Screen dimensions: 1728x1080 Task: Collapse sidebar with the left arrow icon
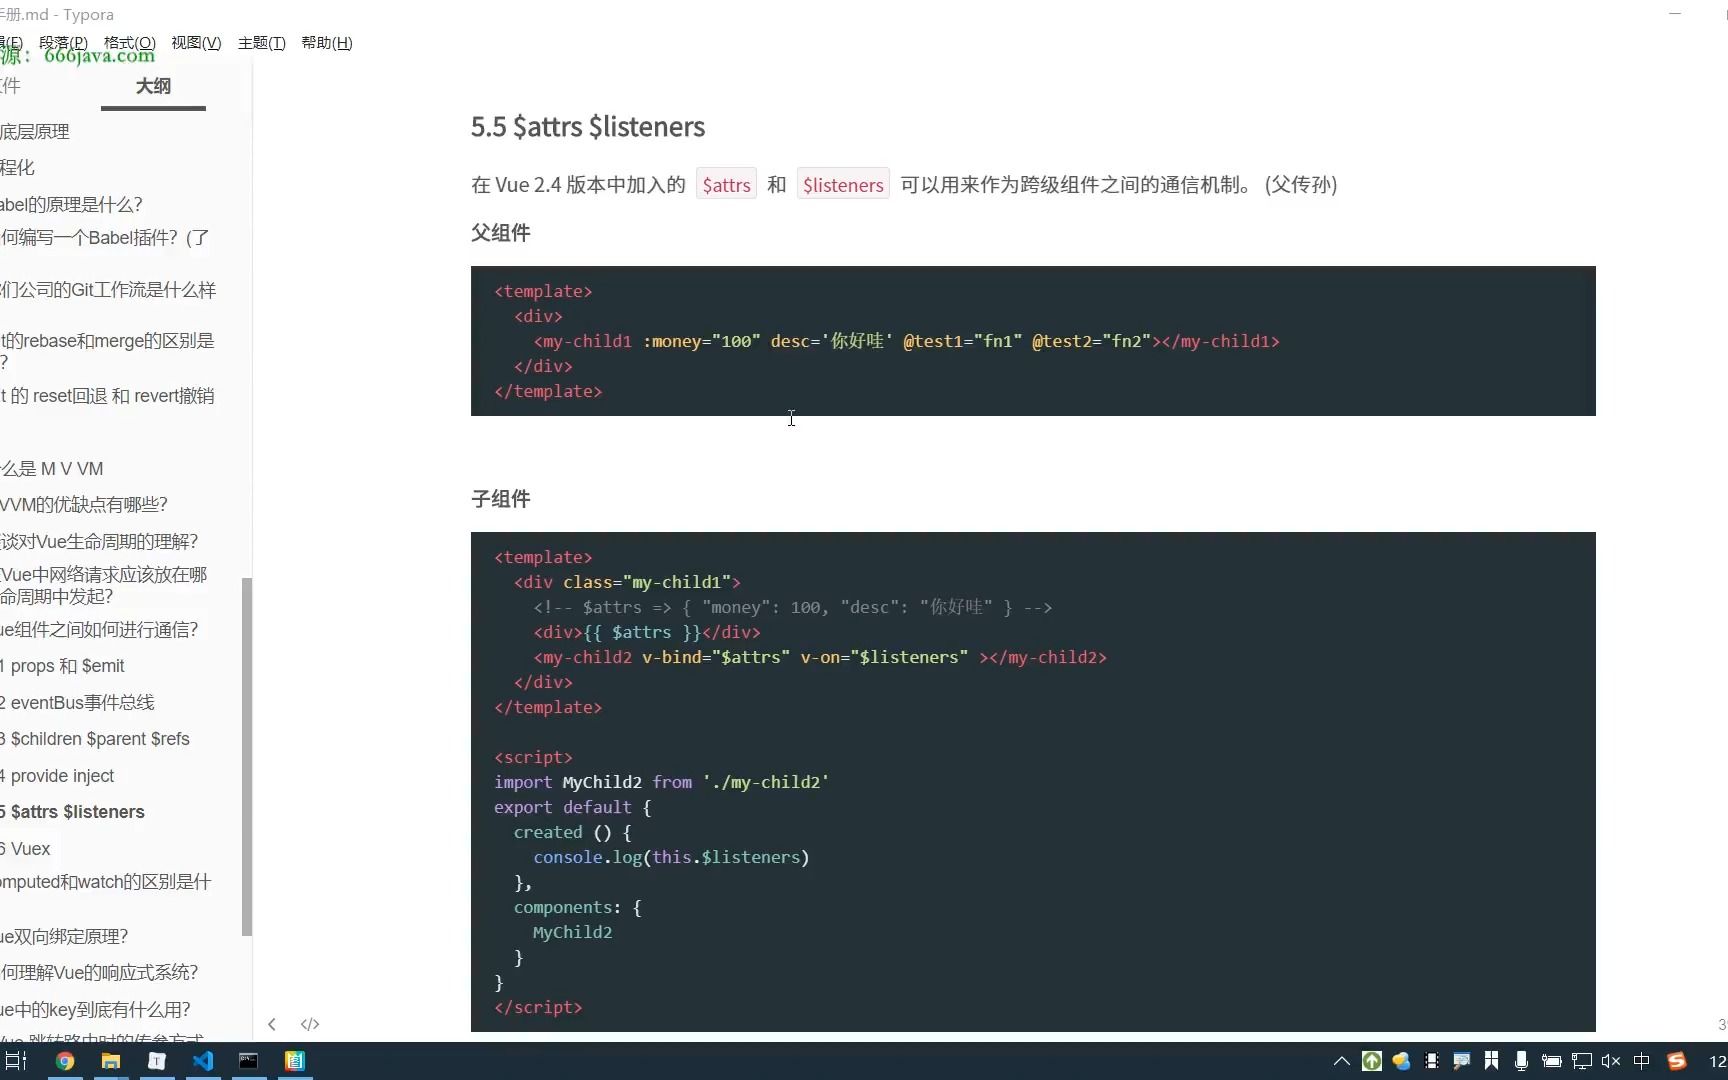click(x=272, y=1024)
